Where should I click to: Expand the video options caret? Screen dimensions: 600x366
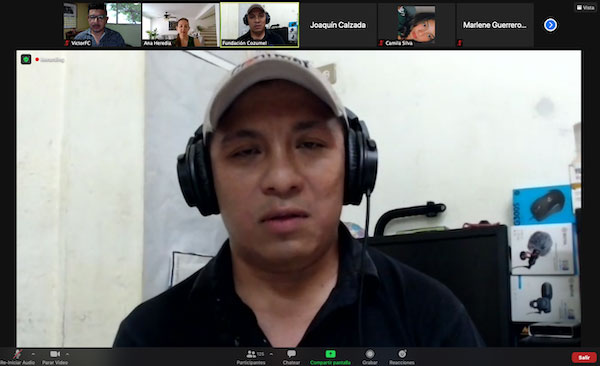coord(67,354)
